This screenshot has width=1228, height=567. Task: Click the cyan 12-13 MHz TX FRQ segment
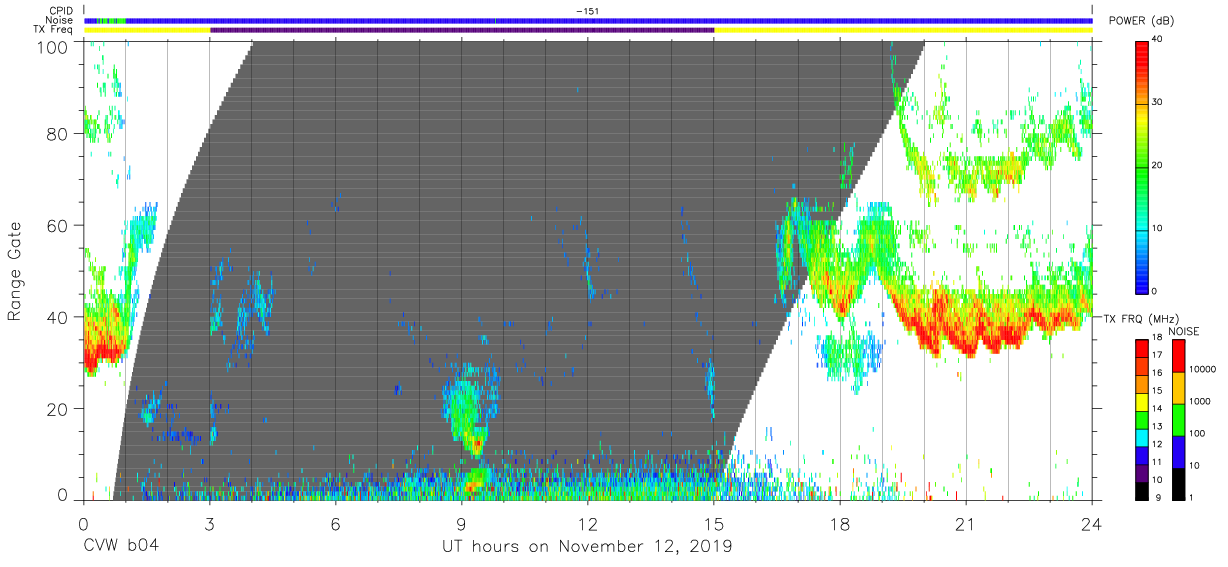click(1141, 437)
